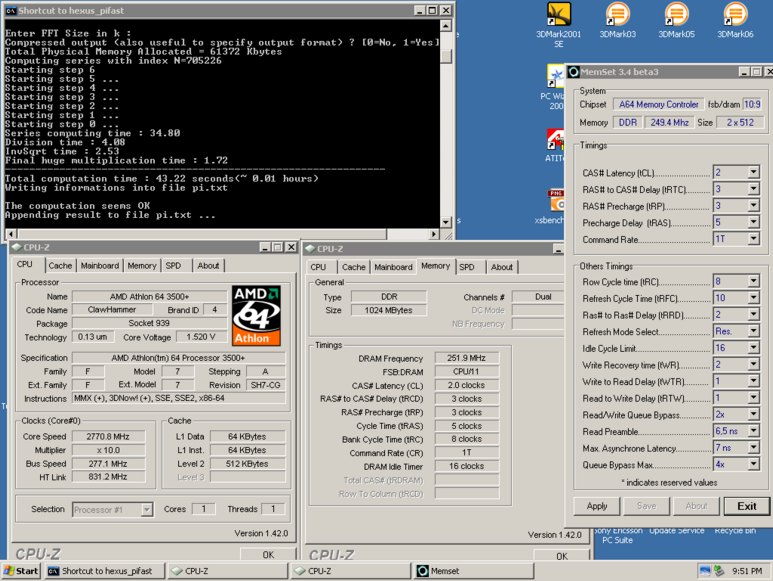
Task: Open the Idle Cycle Limit dropdown
Action: [753, 348]
